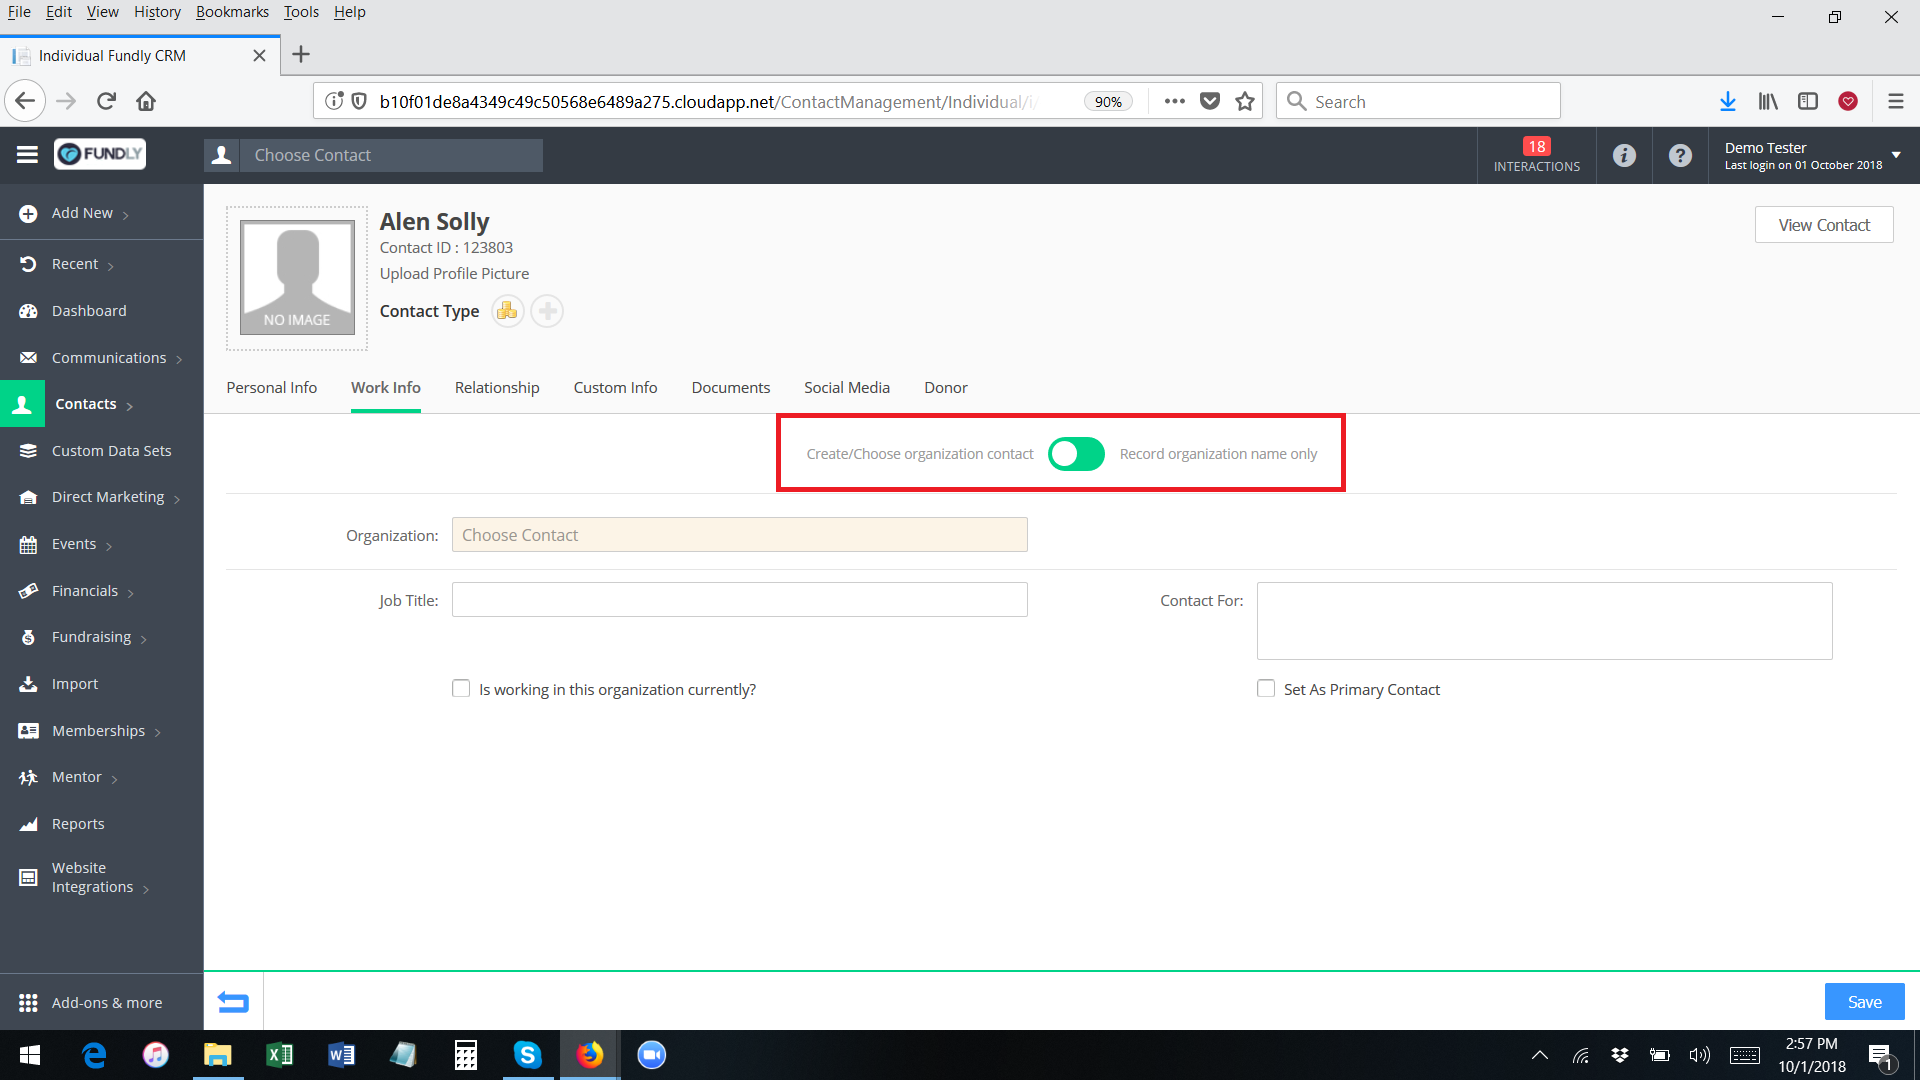The width and height of the screenshot is (1920, 1080).
Task: Open the help question mark icon
Action: coord(1680,155)
